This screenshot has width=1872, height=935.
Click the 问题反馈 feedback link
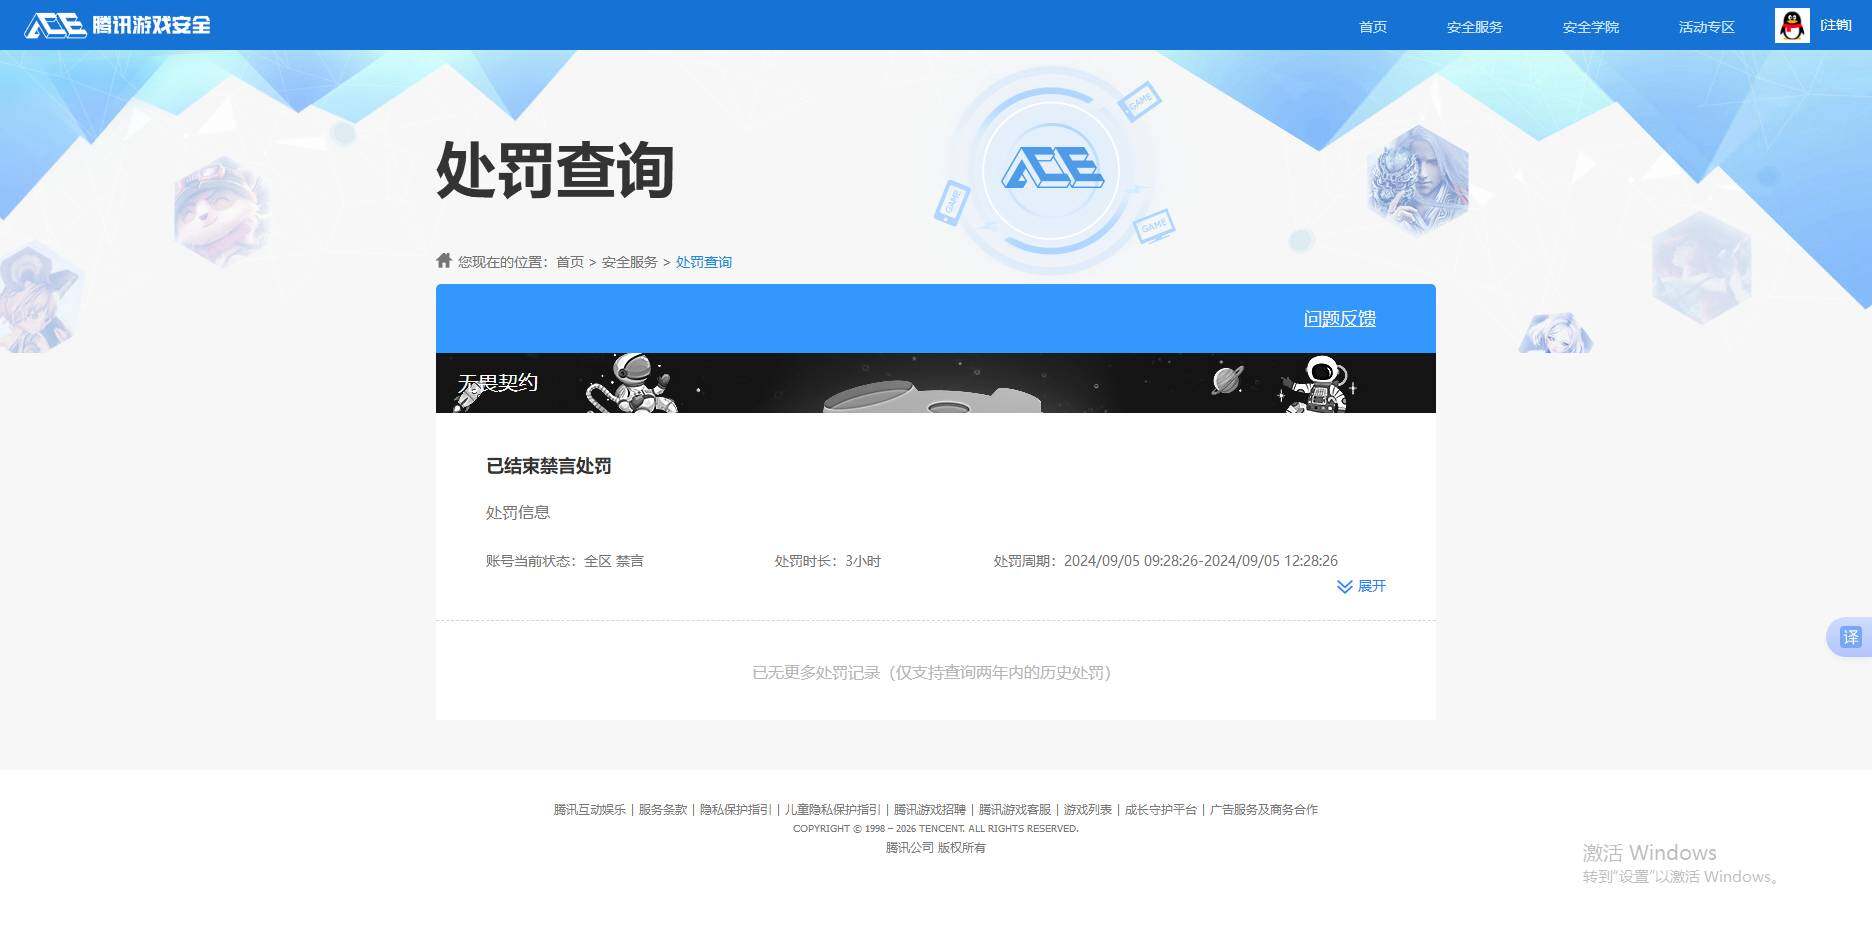(1339, 318)
